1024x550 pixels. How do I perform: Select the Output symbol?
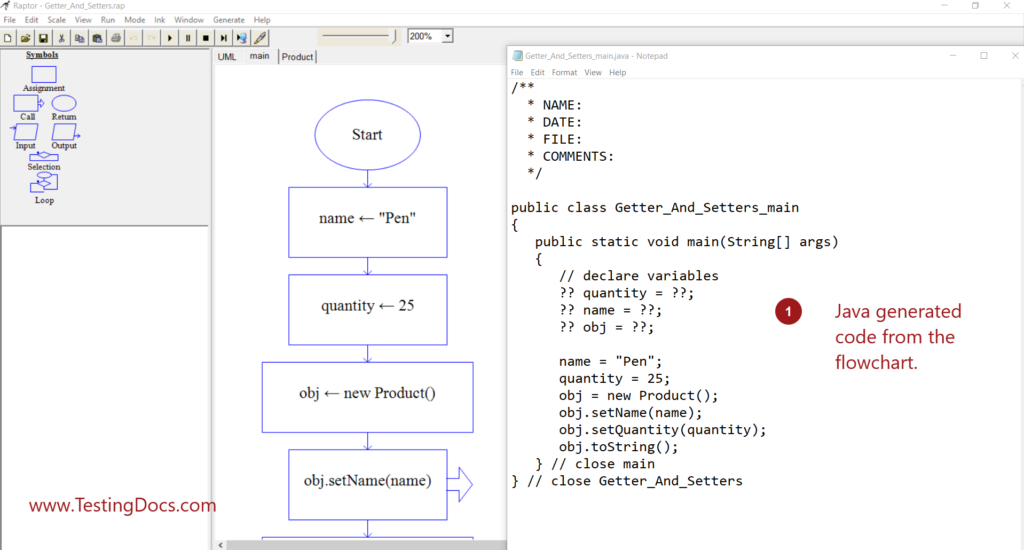[65, 132]
